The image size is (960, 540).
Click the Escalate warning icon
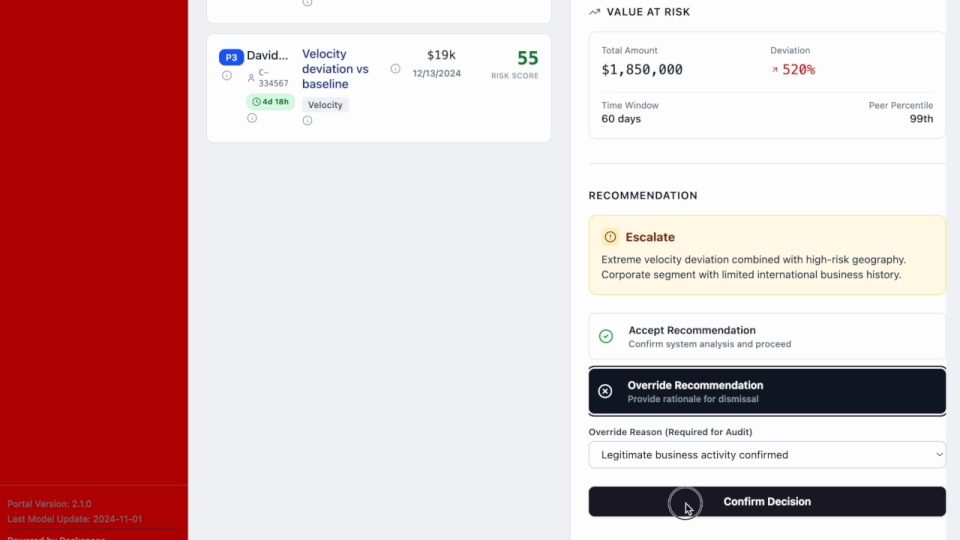tap(610, 237)
